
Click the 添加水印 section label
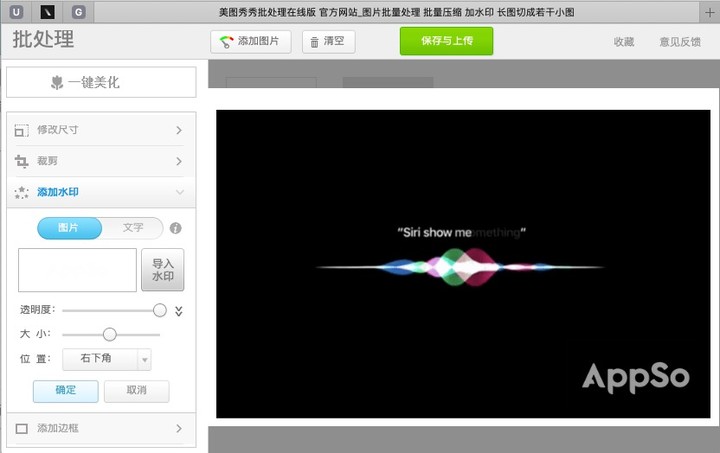58,192
